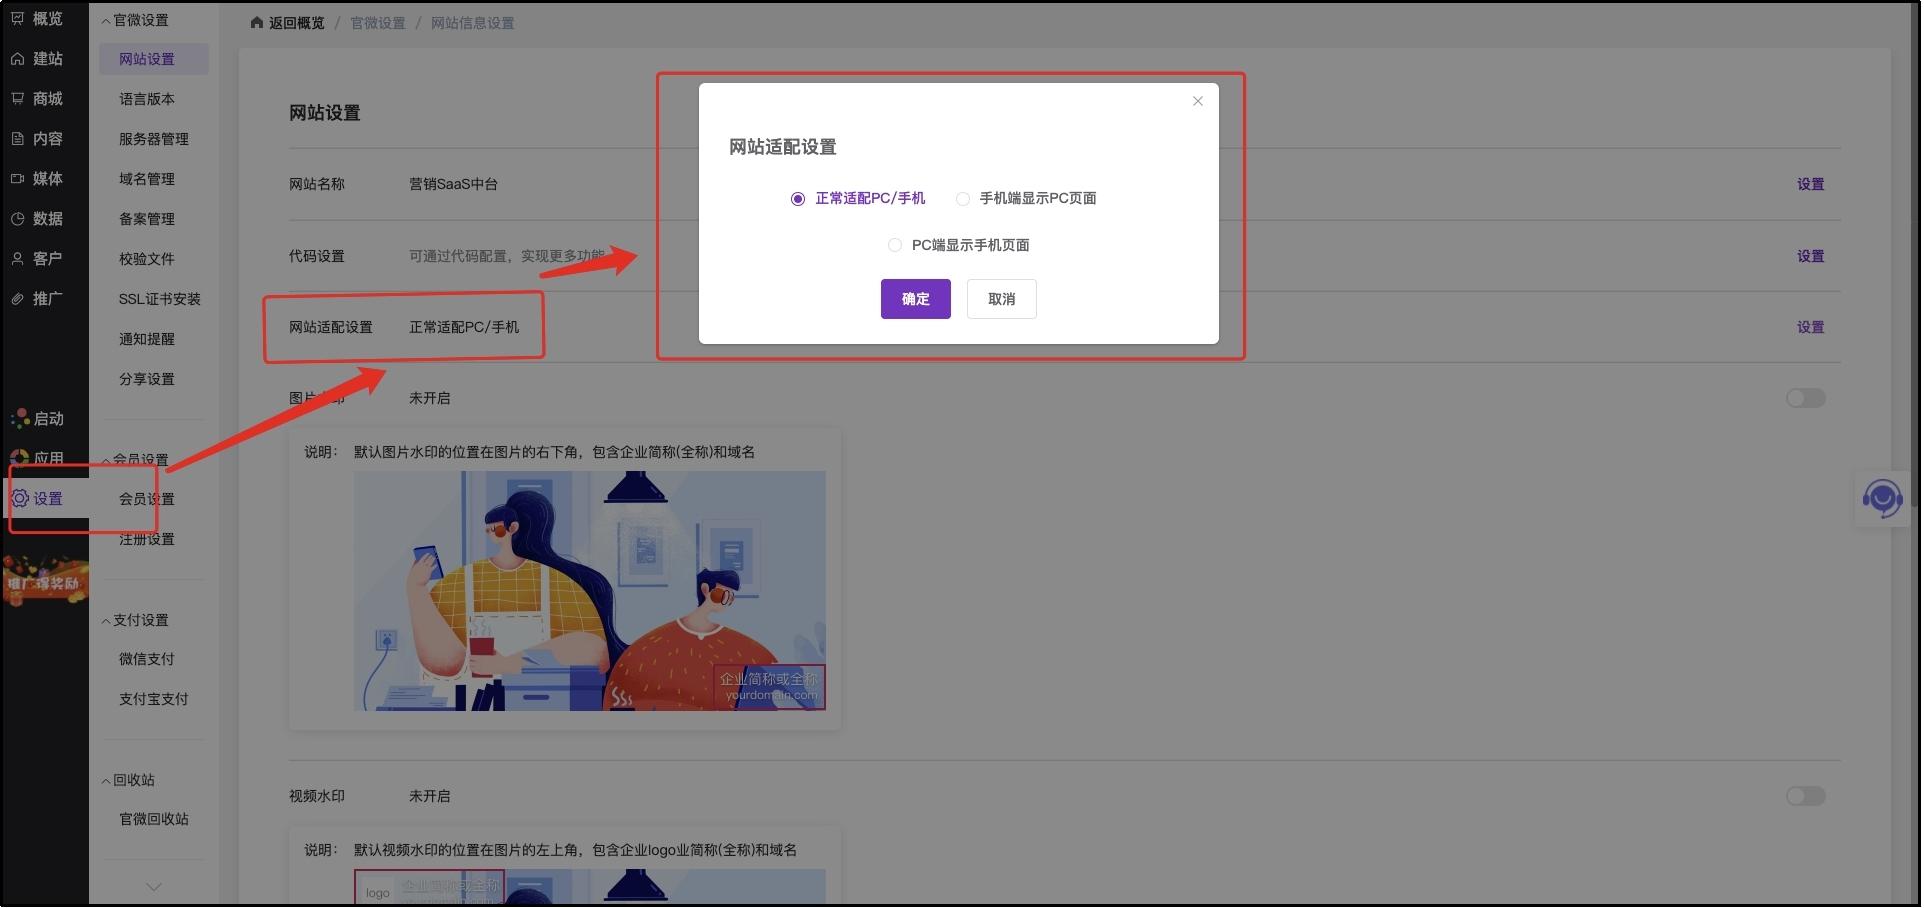Click the home icon beside 返回概览
The width and height of the screenshot is (1924, 908).
257,23
